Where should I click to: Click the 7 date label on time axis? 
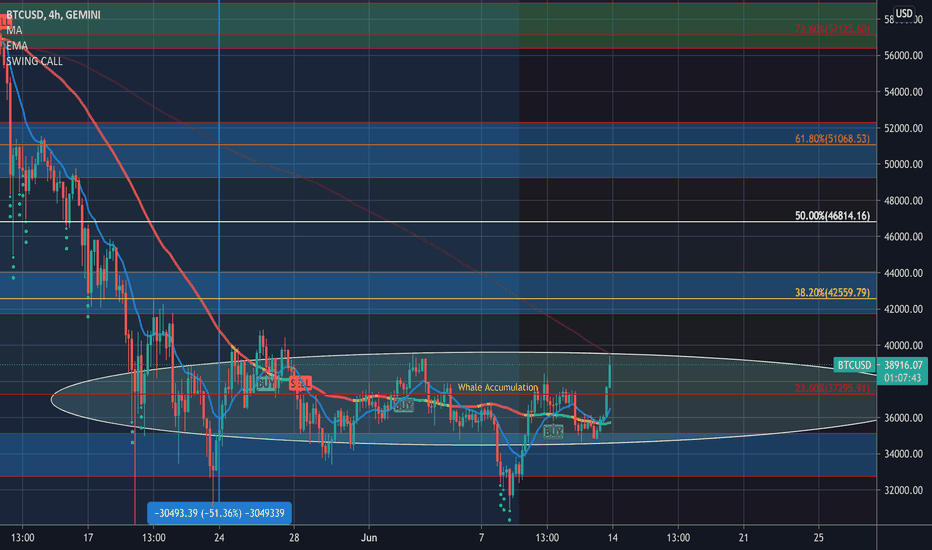pyautogui.click(x=481, y=538)
